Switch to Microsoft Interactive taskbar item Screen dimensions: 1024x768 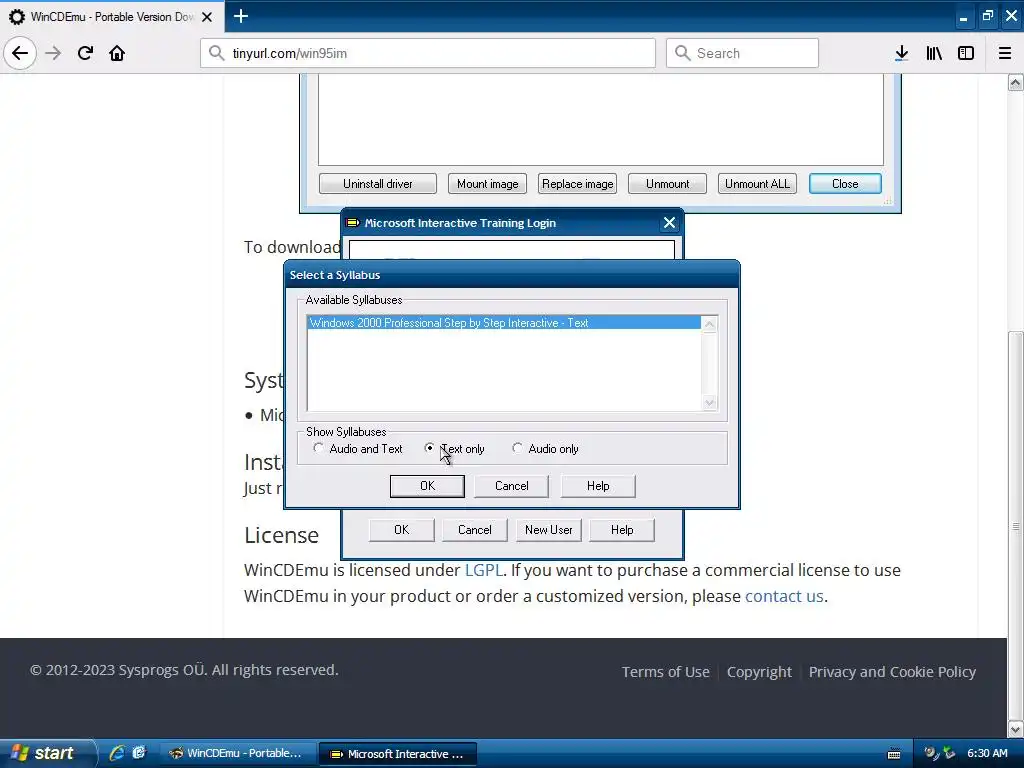pyautogui.click(x=397, y=754)
